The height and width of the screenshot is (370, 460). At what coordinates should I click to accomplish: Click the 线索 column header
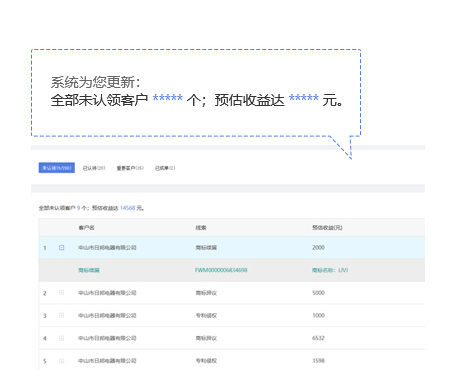[x=201, y=228]
